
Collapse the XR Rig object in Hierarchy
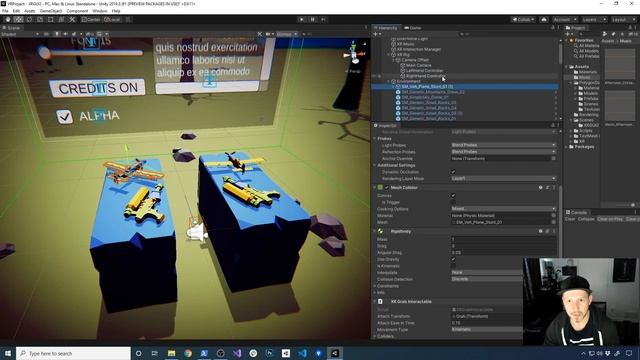[x=389, y=55]
